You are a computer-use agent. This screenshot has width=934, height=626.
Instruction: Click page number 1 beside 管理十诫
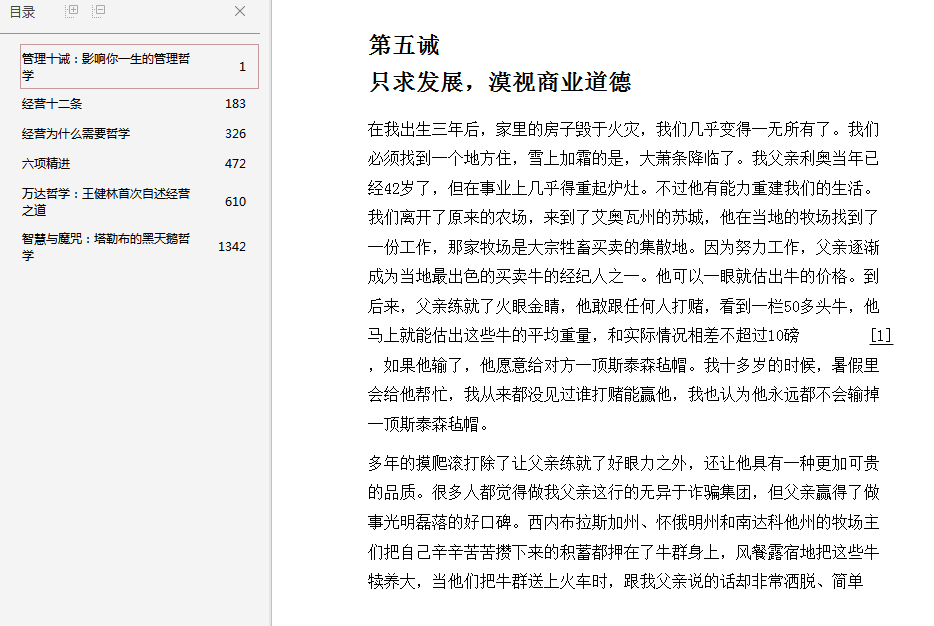[242, 67]
